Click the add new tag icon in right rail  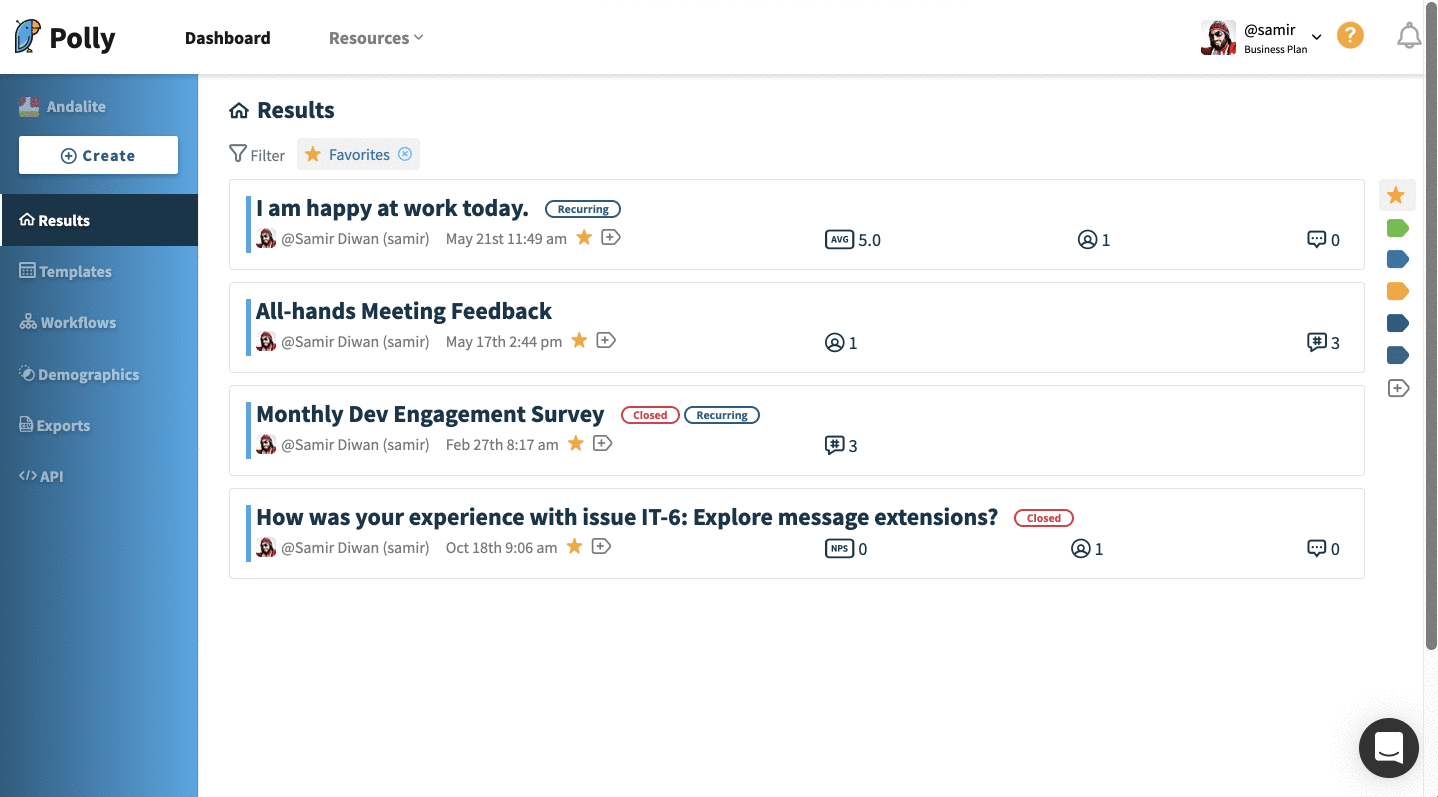[1398, 388]
